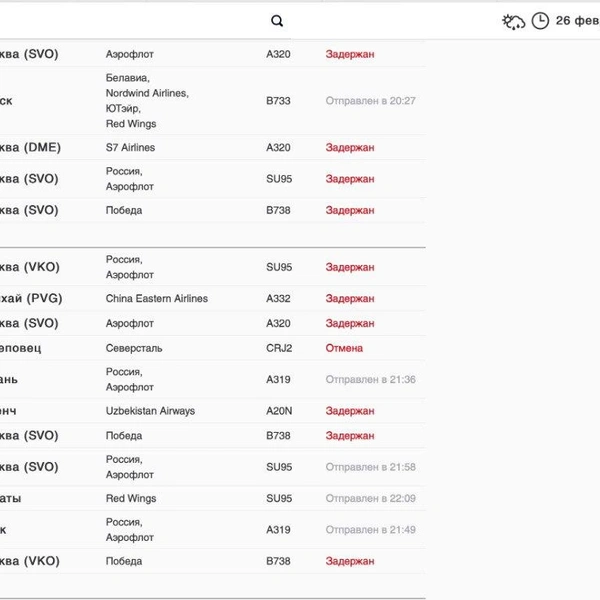Click the Отправлен в 20:27 status
The height and width of the screenshot is (600, 600).
(x=370, y=101)
